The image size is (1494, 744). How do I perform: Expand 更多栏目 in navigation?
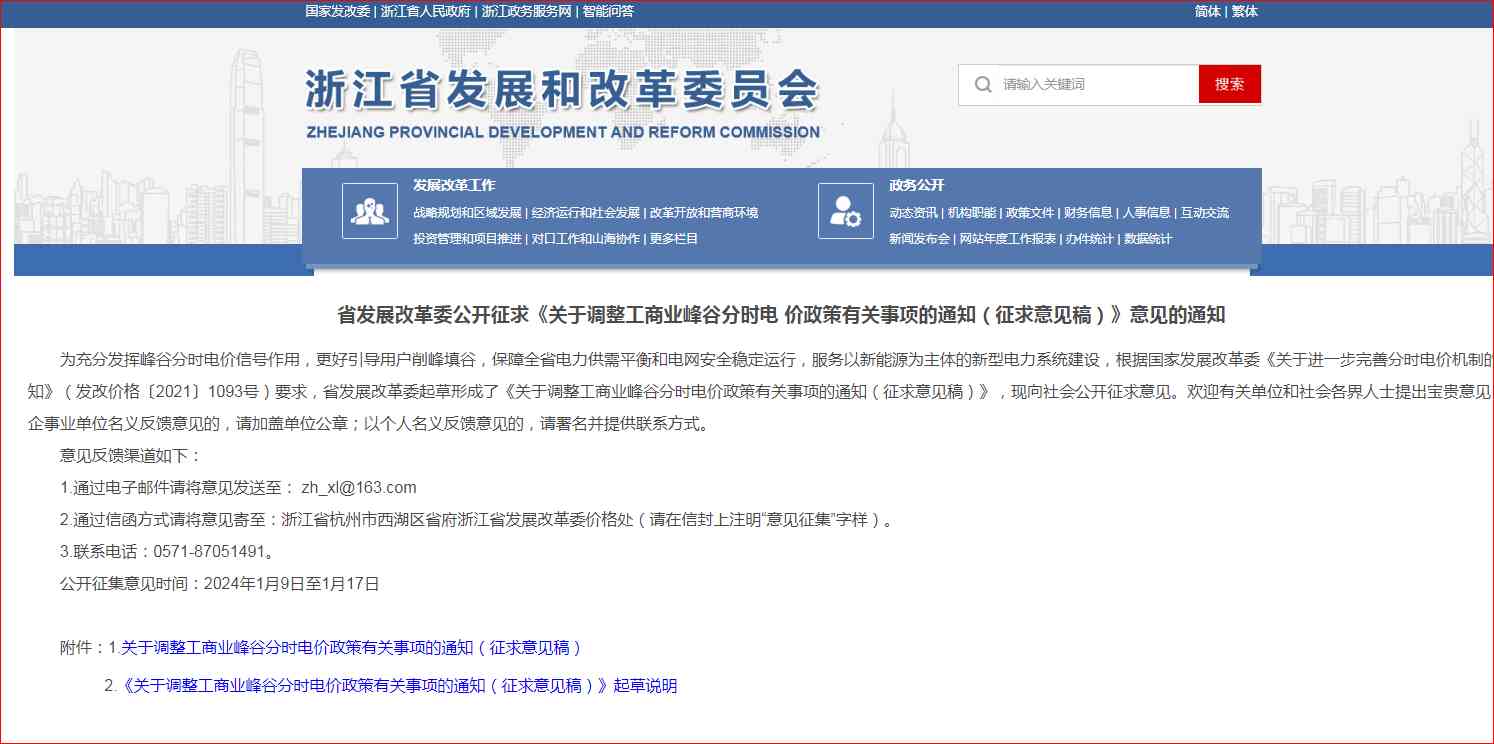point(674,239)
